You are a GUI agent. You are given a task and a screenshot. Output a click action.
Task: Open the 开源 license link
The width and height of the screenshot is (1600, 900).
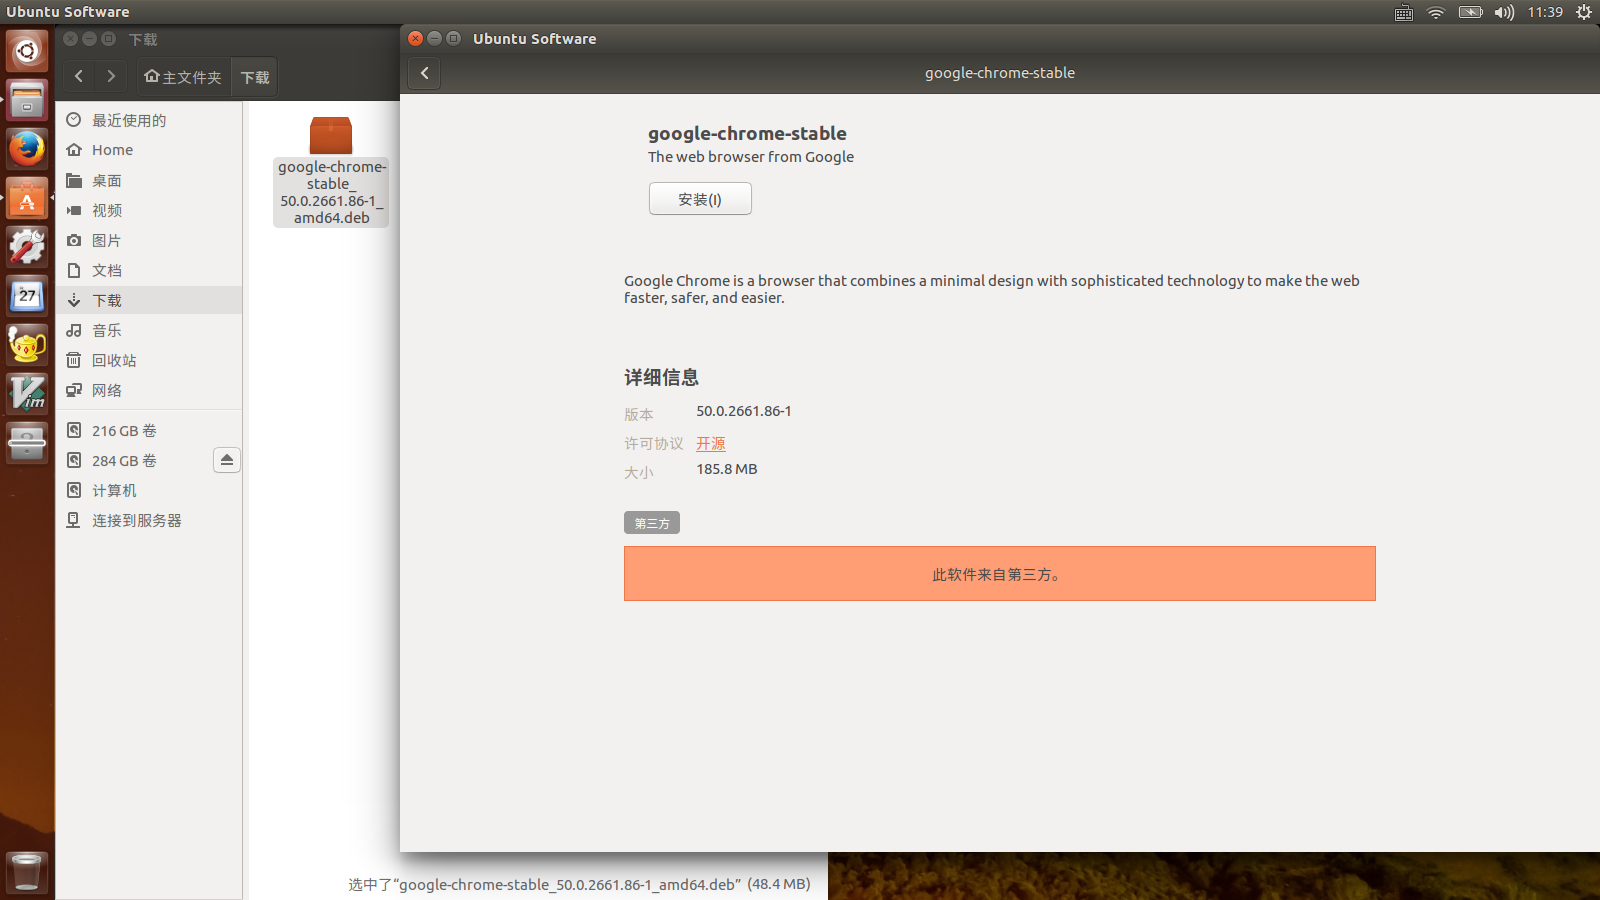pyautogui.click(x=711, y=443)
